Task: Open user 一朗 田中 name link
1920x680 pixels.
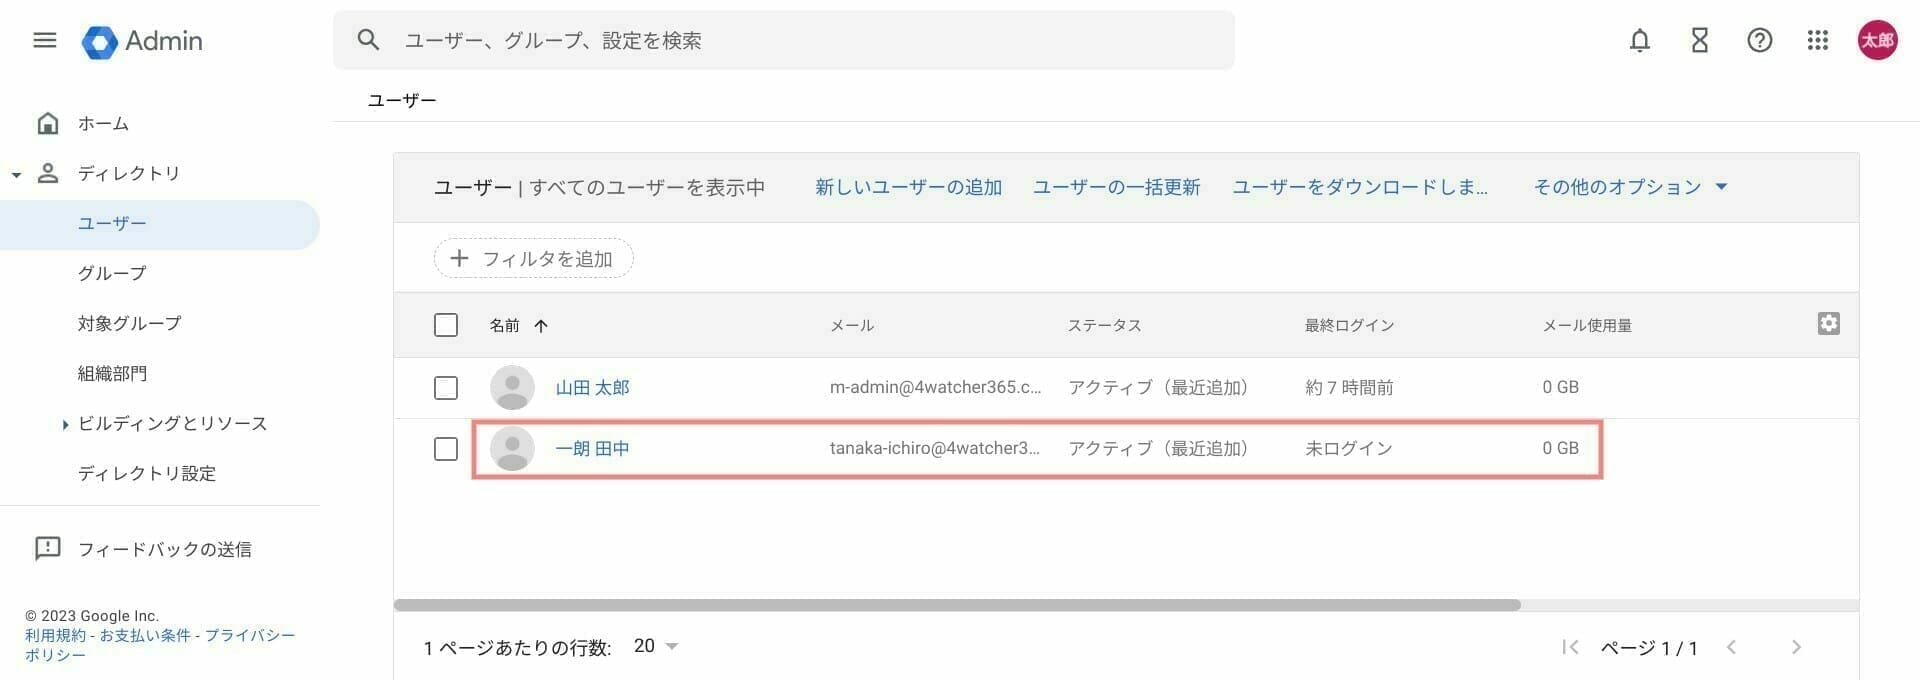Action: click(x=592, y=448)
